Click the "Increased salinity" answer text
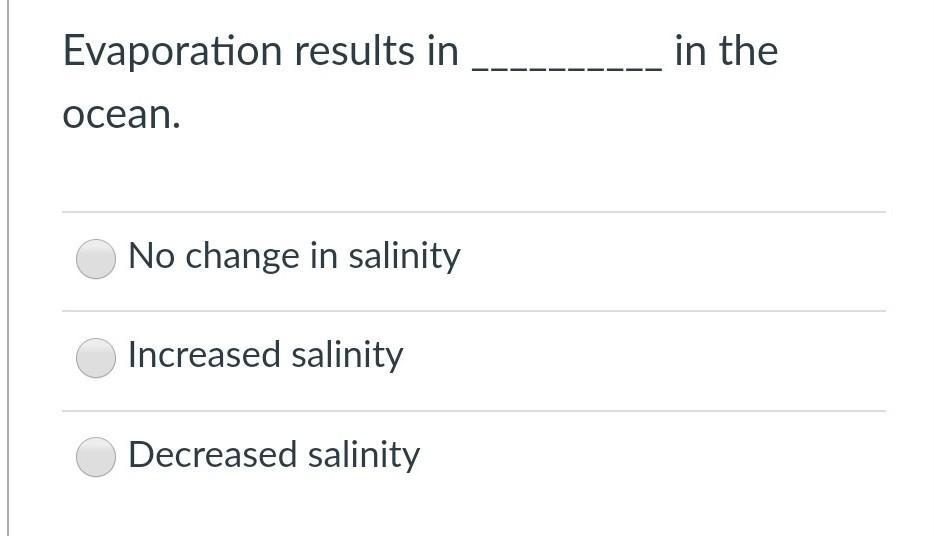Screen dimensions: 934x536 pyautogui.click(x=265, y=355)
